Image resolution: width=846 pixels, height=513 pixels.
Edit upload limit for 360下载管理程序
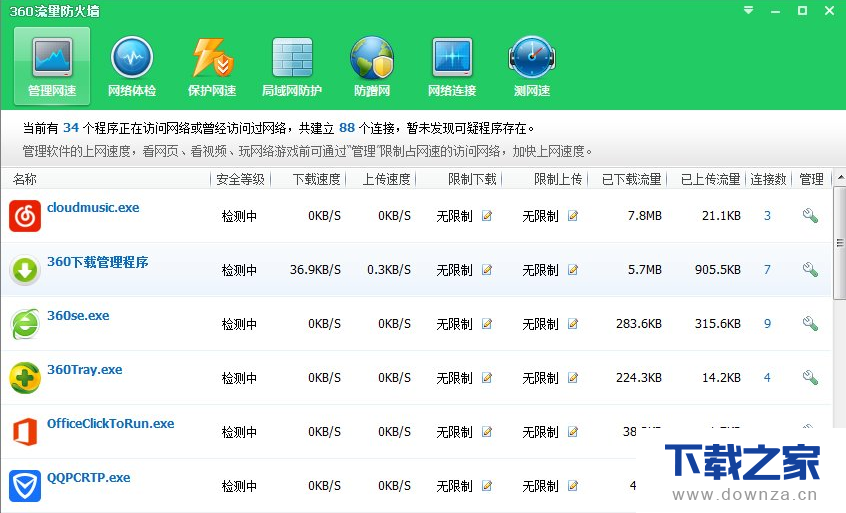point(573,270)
